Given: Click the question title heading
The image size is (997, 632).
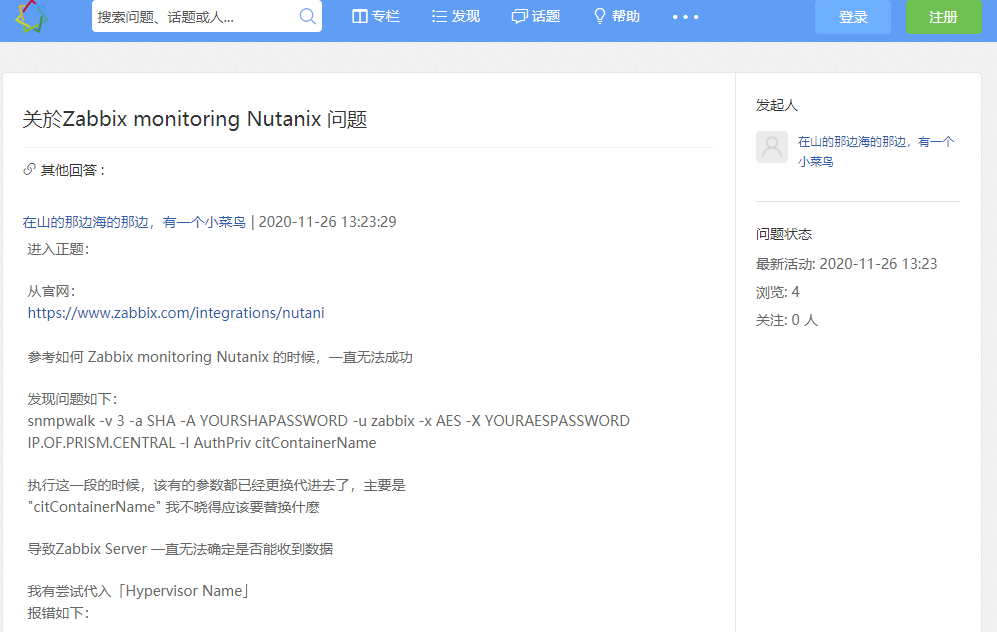Looking at the screenshot, I should click(x=195, y=119).
